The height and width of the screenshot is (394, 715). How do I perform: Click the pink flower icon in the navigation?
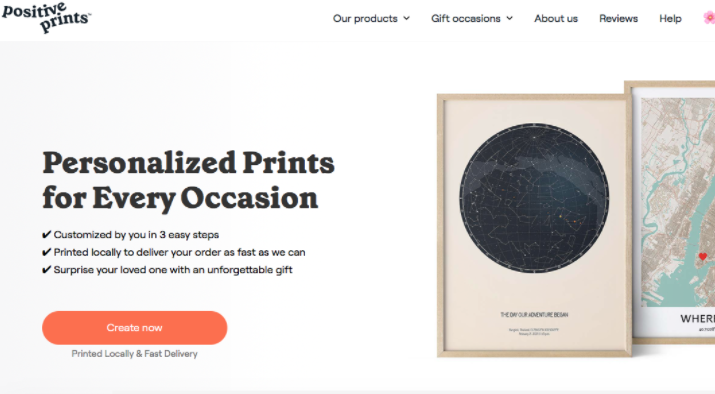pyautogui.click(x=710, y=18)
